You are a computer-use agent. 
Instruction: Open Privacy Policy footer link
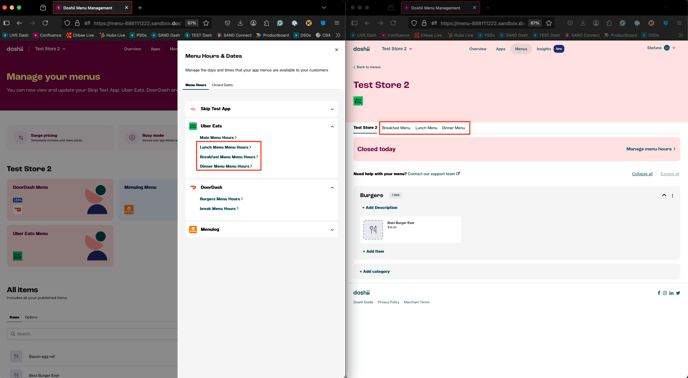(388, 302)
